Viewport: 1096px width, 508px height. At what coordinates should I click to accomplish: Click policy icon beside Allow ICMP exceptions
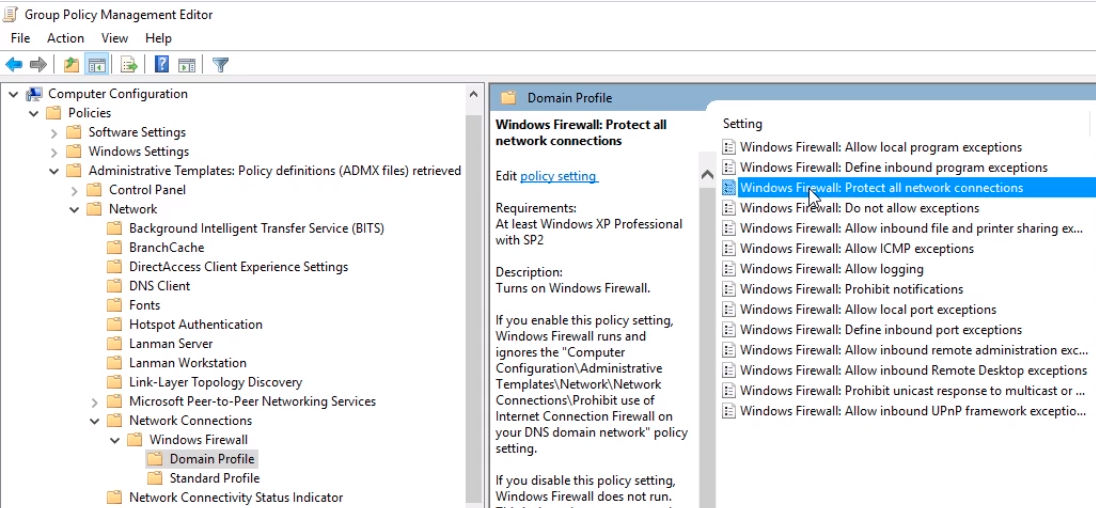[x=729, y=249]
